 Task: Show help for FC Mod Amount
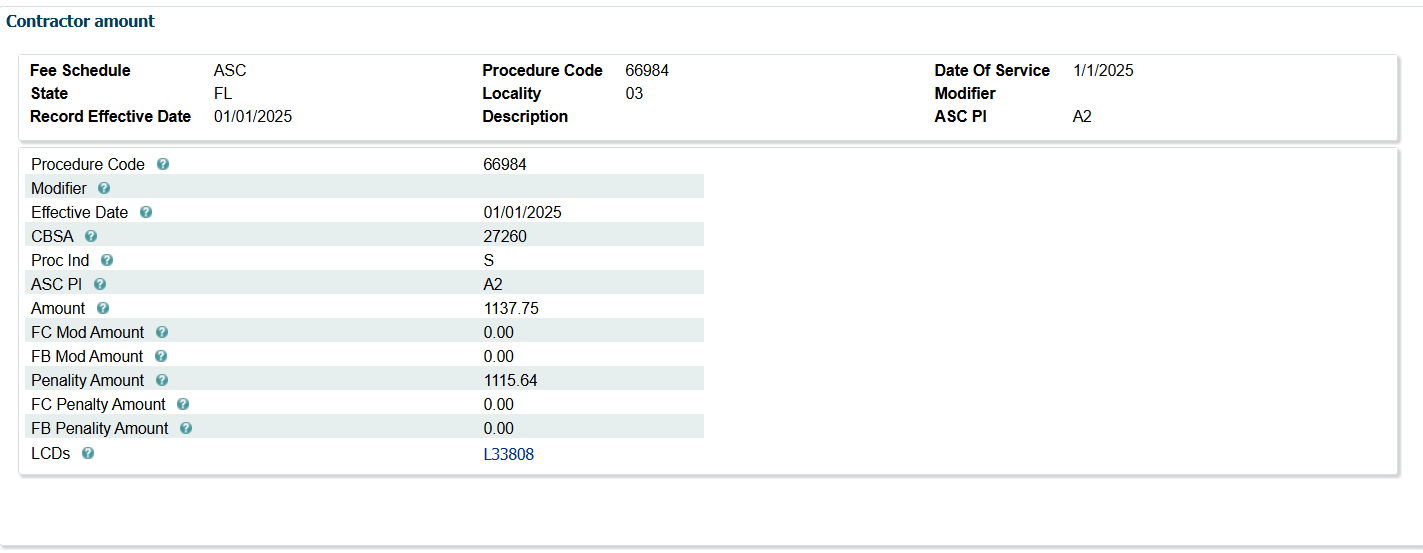(x=162, y=332)
